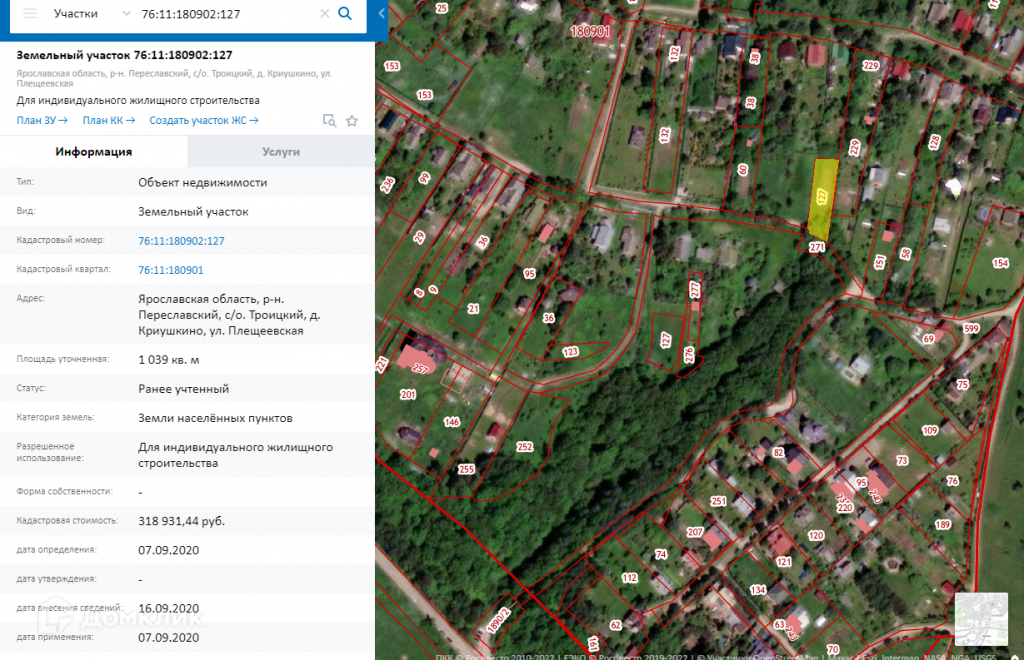Image resolution: width=1024 pixels, height=660 pixels.
Task: Run search with magnifier icon
Action: (345, 13)
